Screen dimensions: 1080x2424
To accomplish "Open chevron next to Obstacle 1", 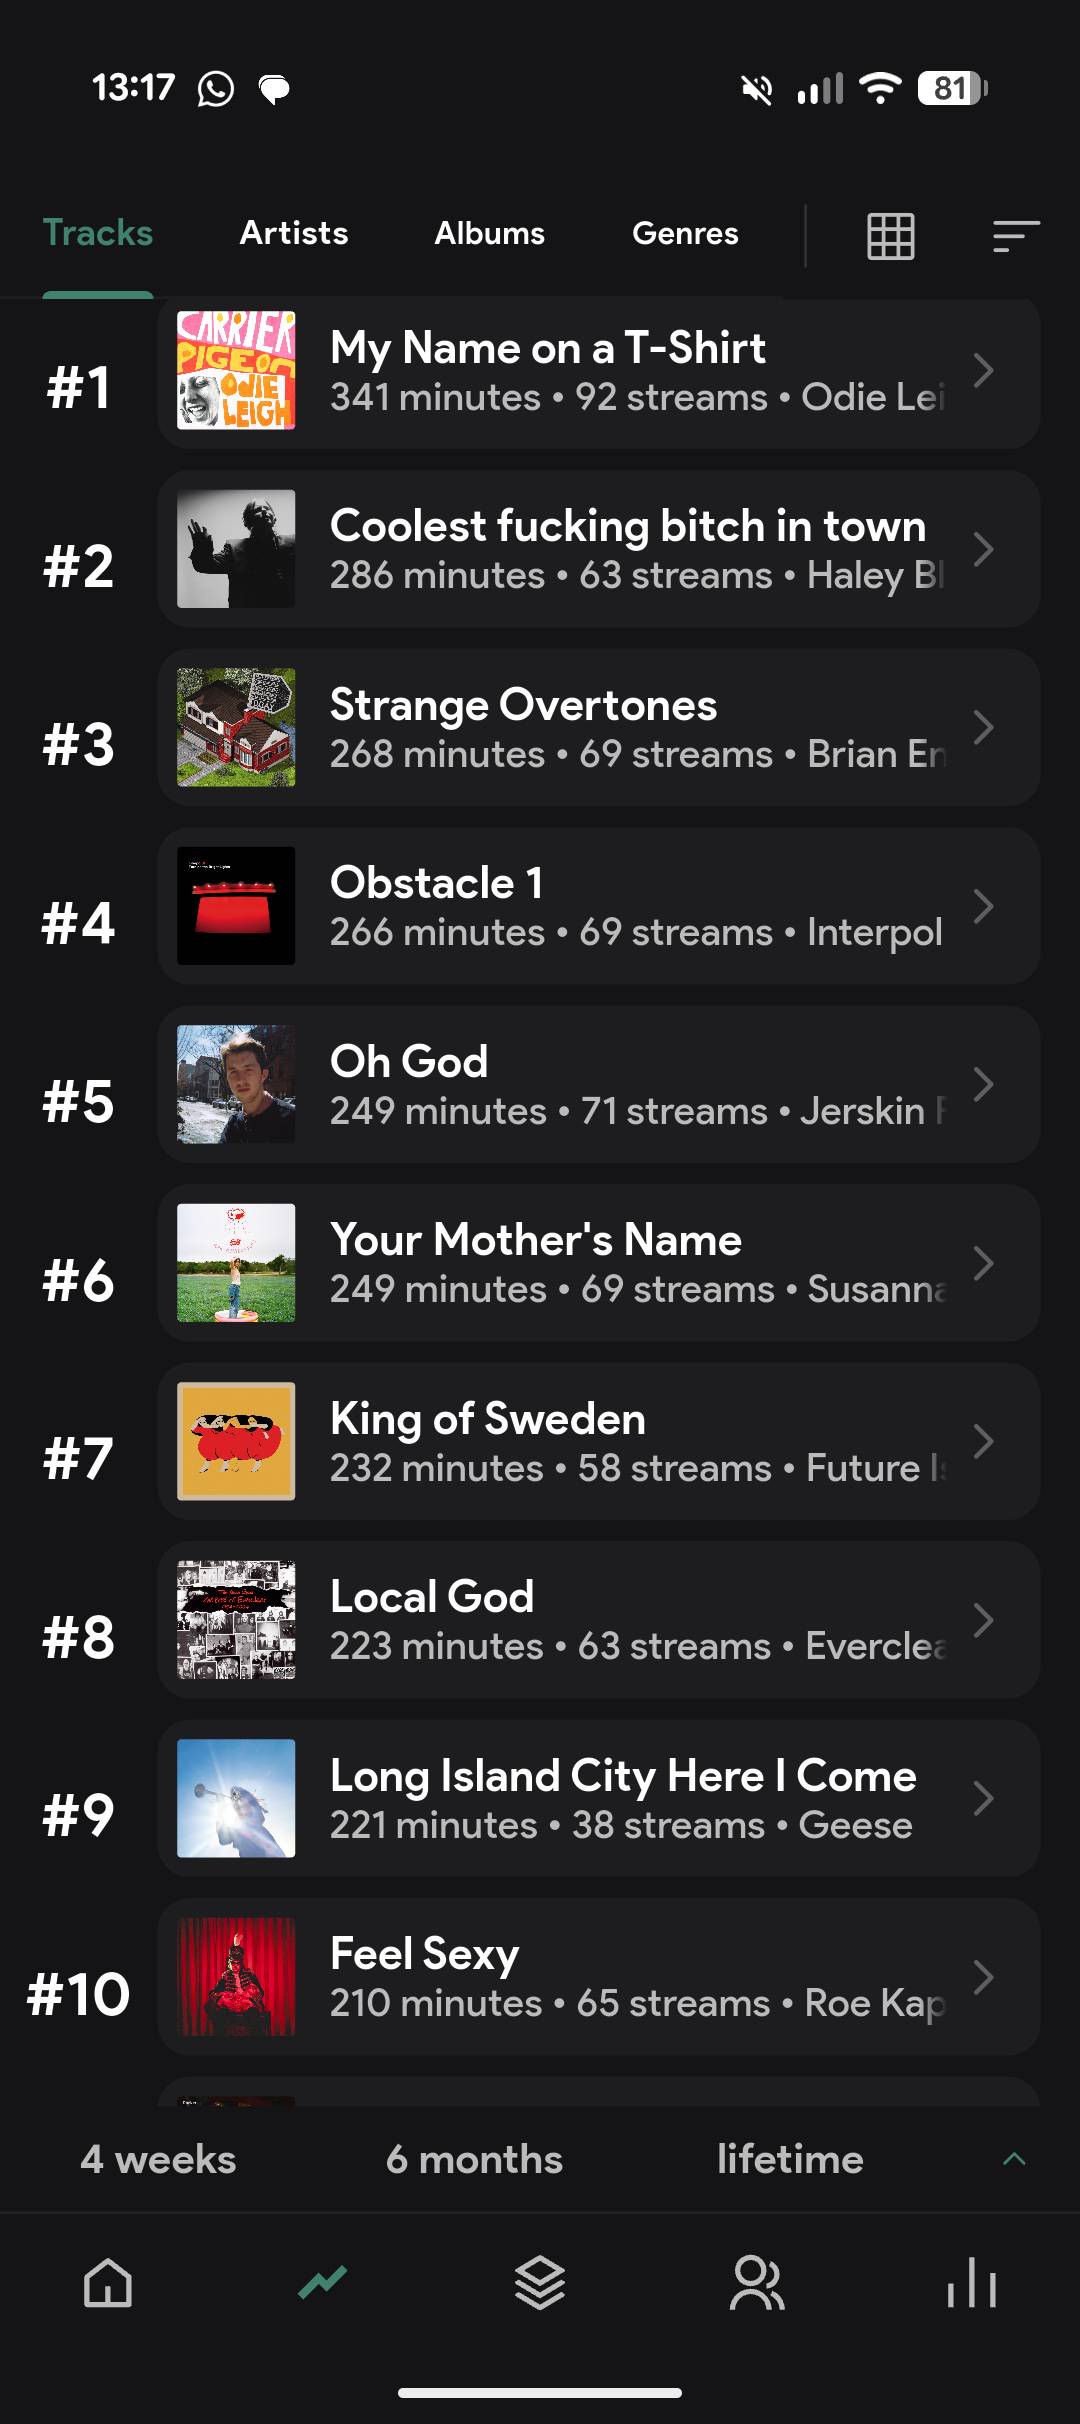I will pyautogui.click(x=983, y=906).
